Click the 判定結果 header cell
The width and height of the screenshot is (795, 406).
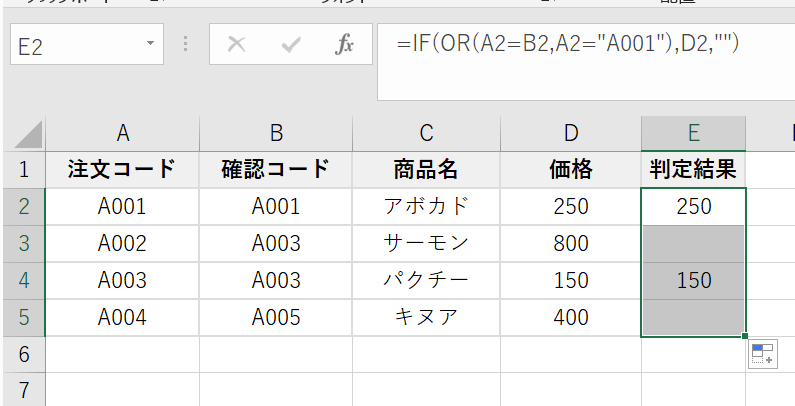[693, 169]
